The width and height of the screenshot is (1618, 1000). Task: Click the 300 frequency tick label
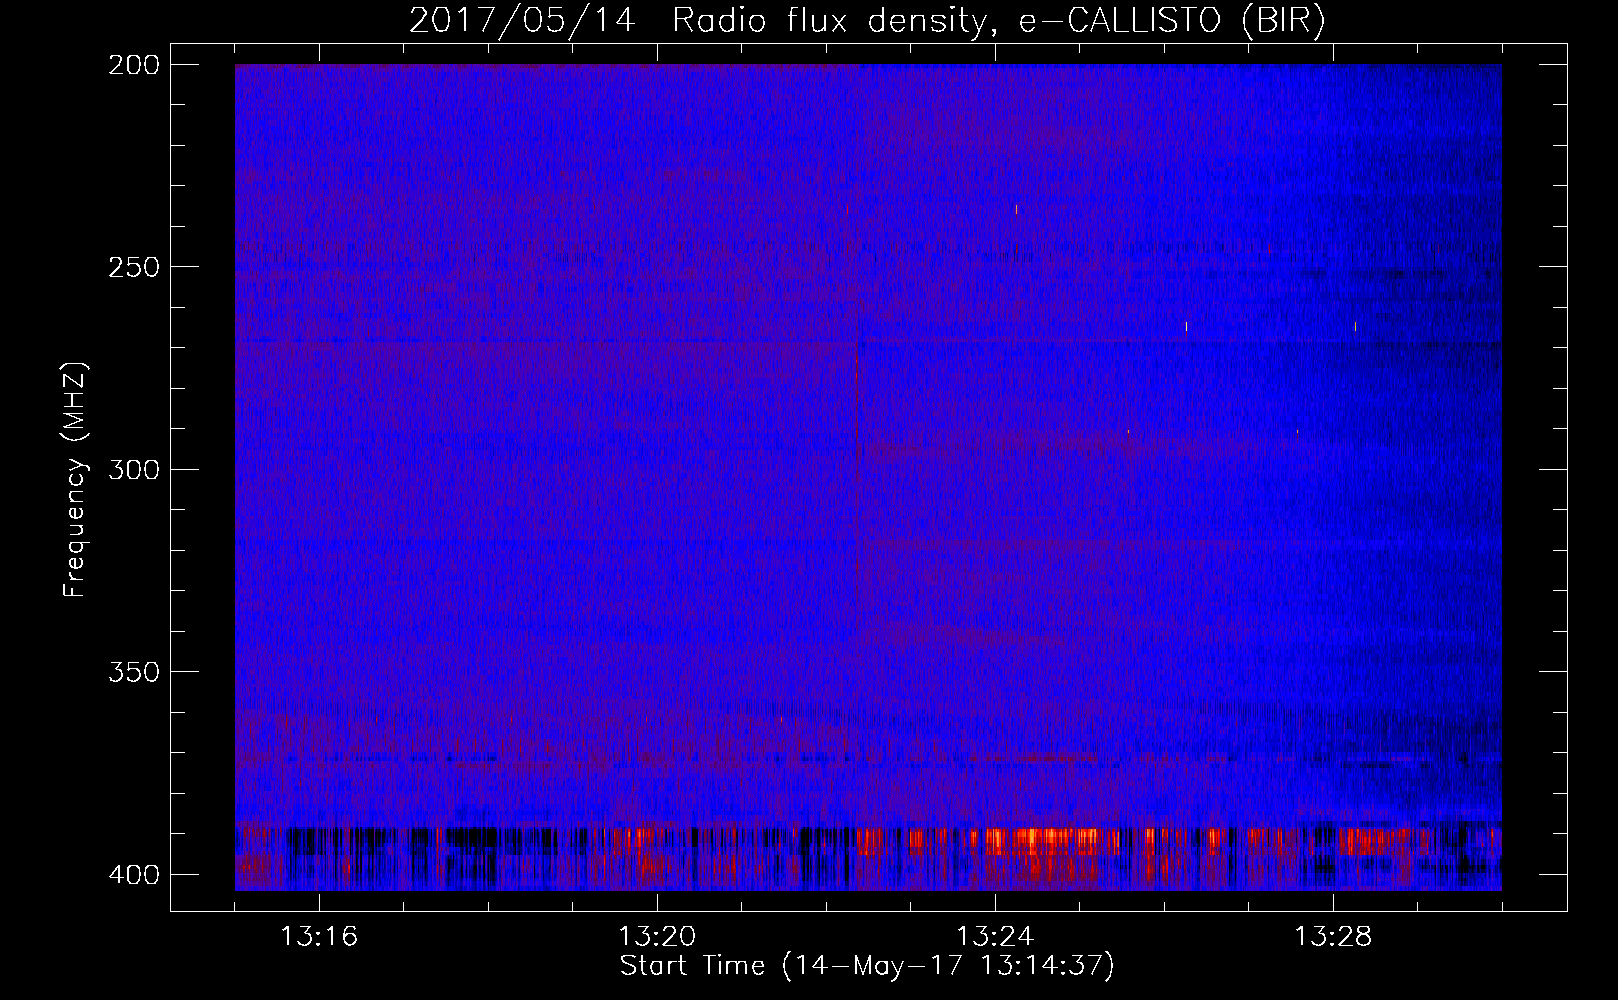coord(134,470)
